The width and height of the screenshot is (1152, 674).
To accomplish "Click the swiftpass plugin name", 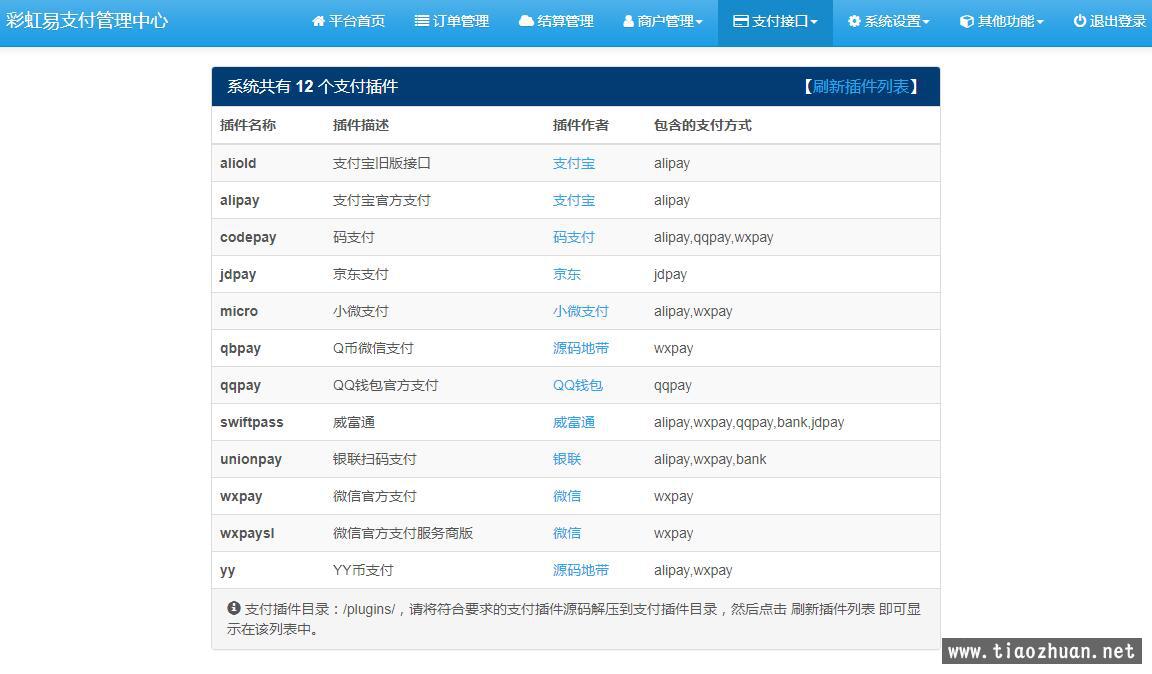I will (251, 422).
